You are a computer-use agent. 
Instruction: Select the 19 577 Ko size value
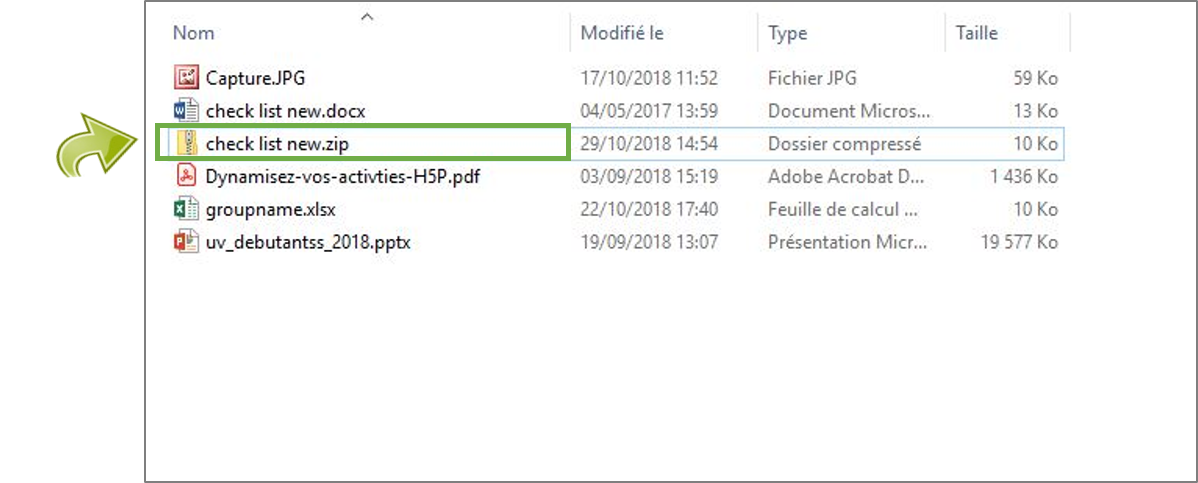[x=1020, y=243]
